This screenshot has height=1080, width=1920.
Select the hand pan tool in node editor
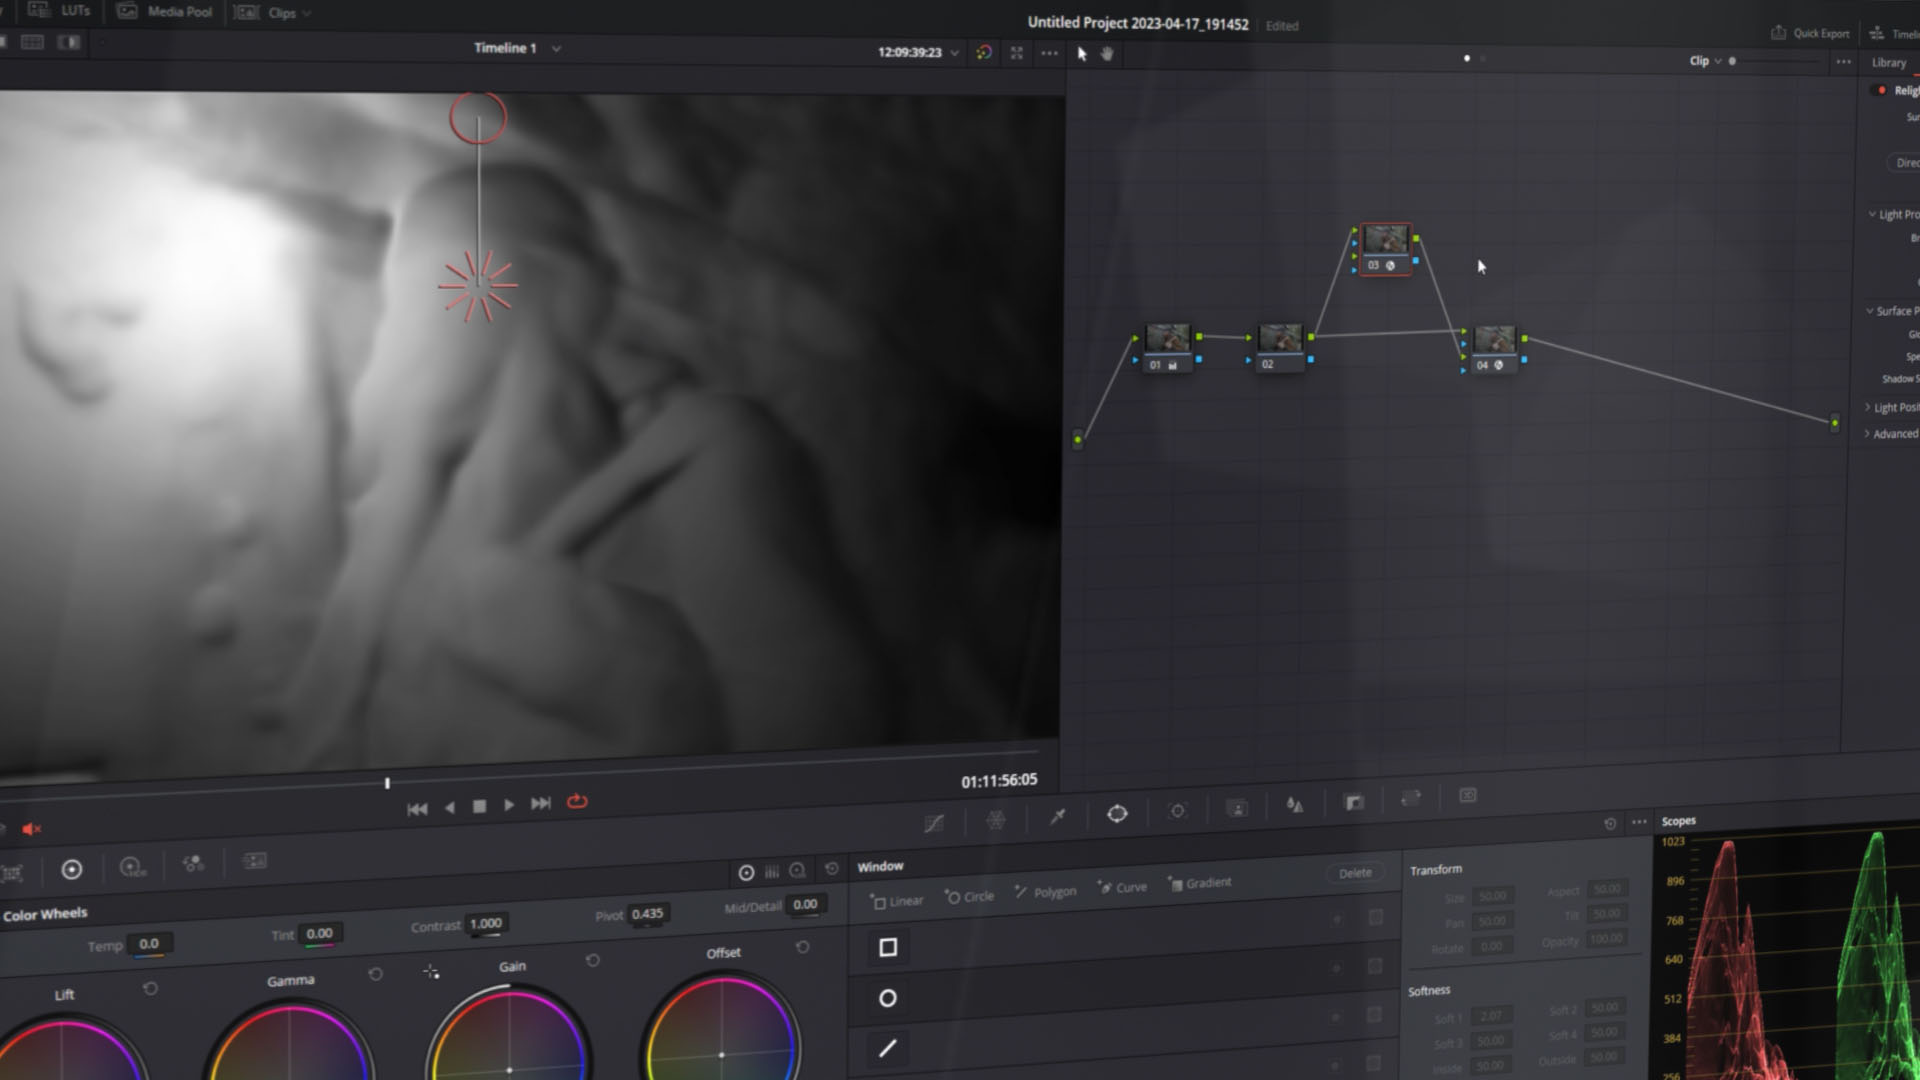[1107, 54]
